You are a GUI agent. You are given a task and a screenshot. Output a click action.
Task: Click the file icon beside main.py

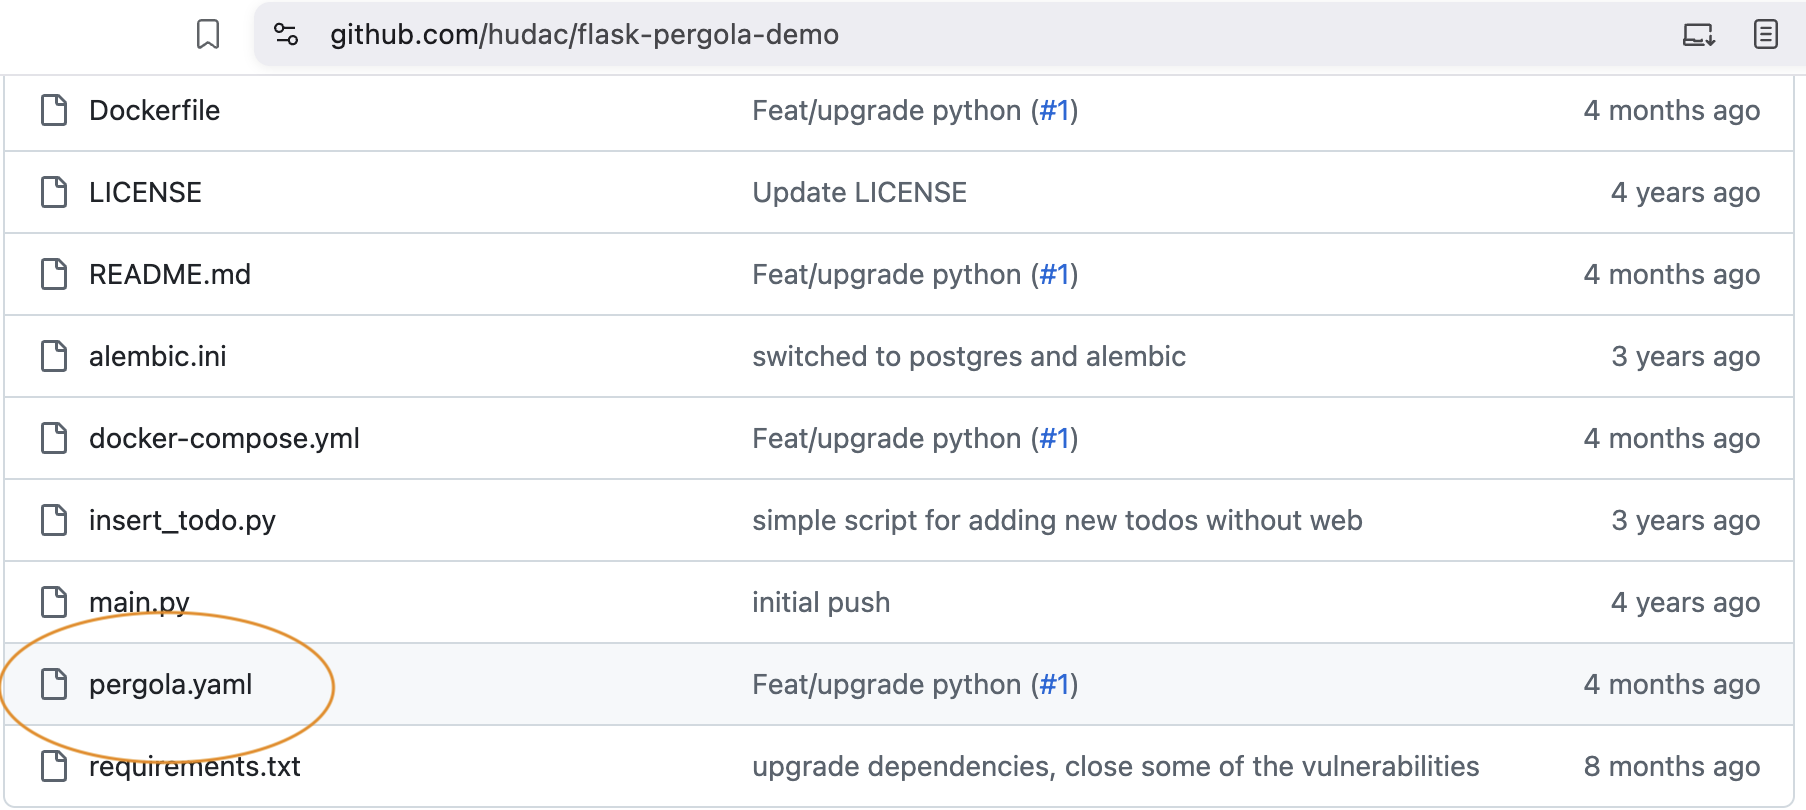53,602
